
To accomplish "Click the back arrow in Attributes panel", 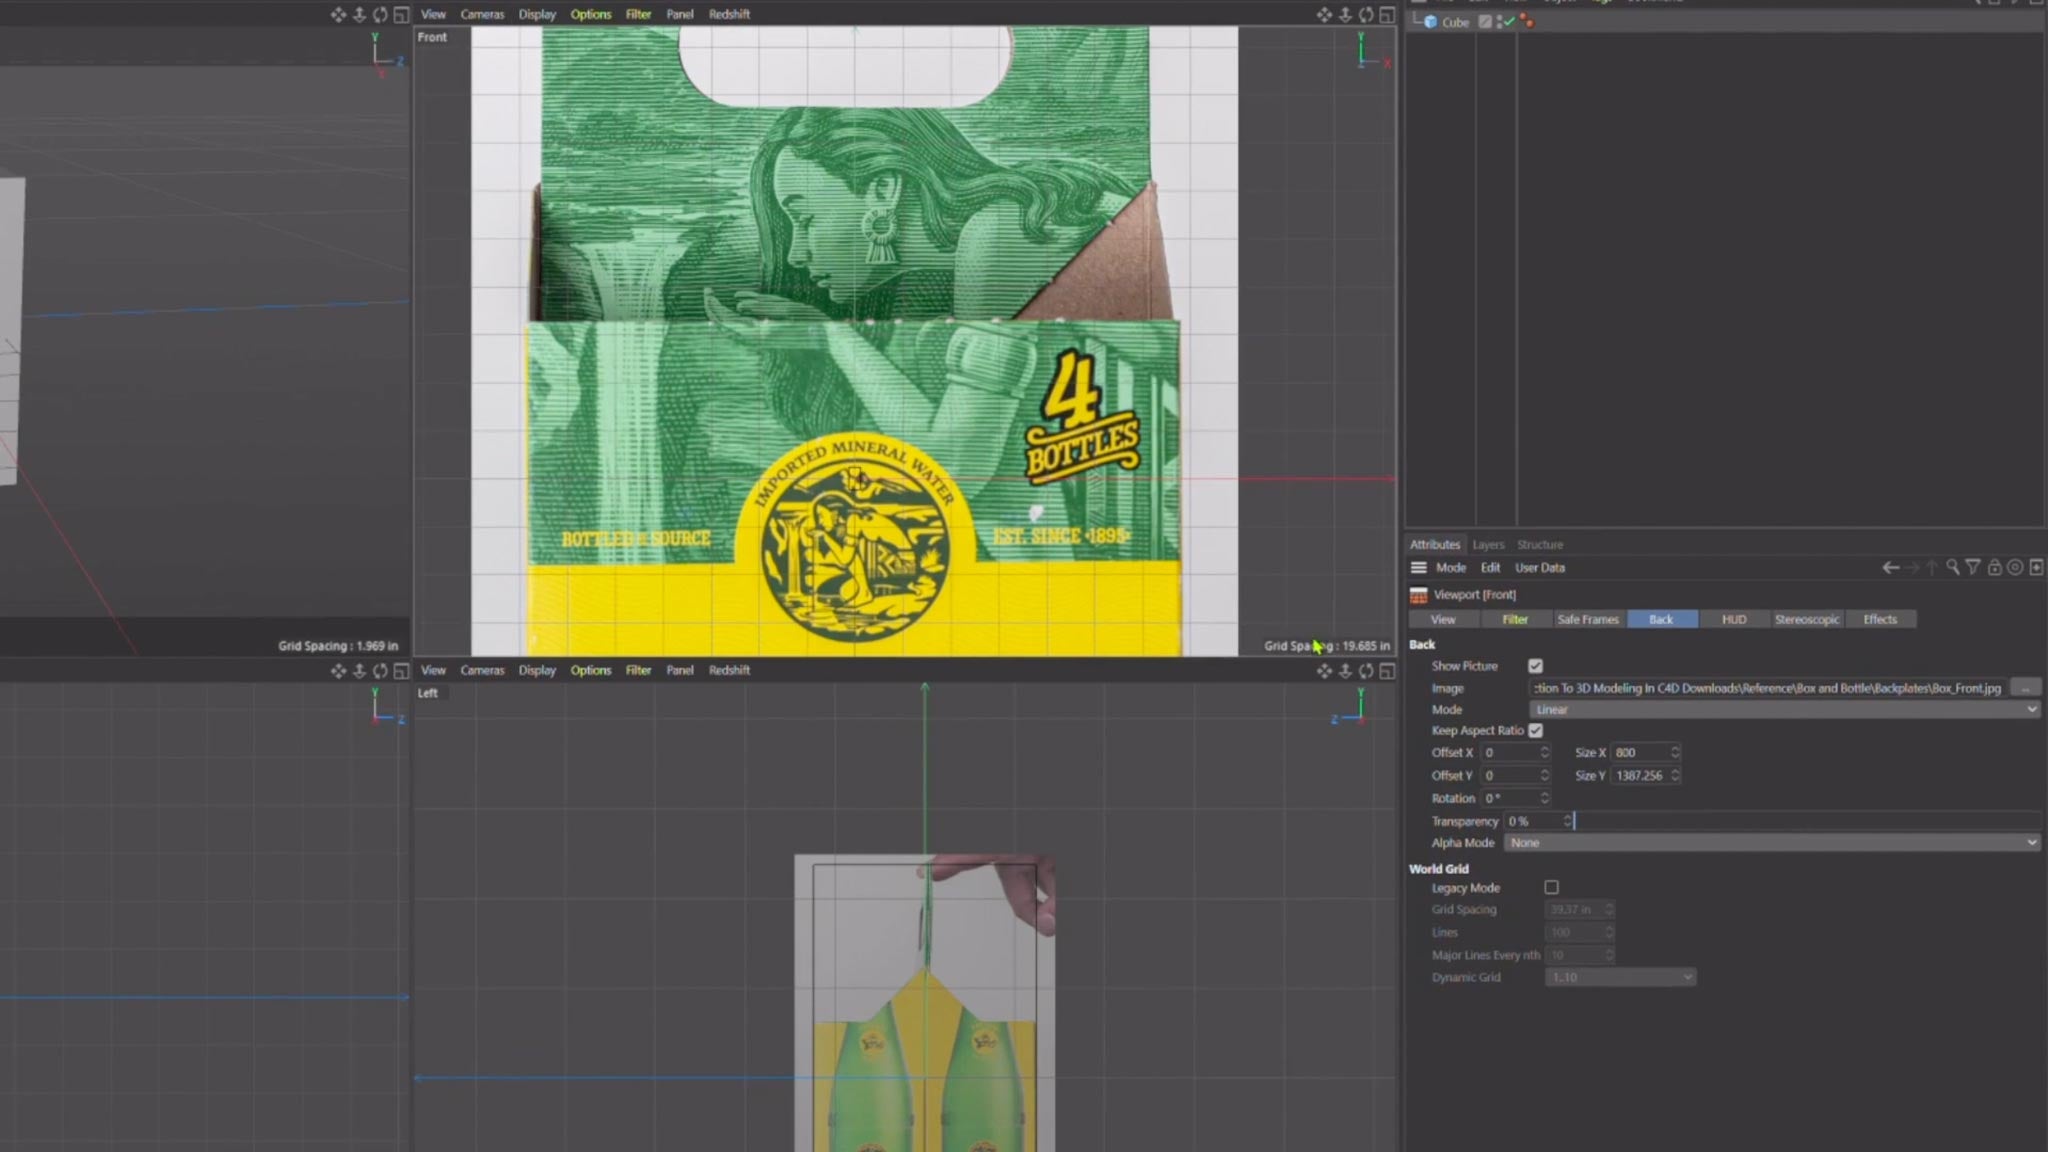I will 1892,567.
